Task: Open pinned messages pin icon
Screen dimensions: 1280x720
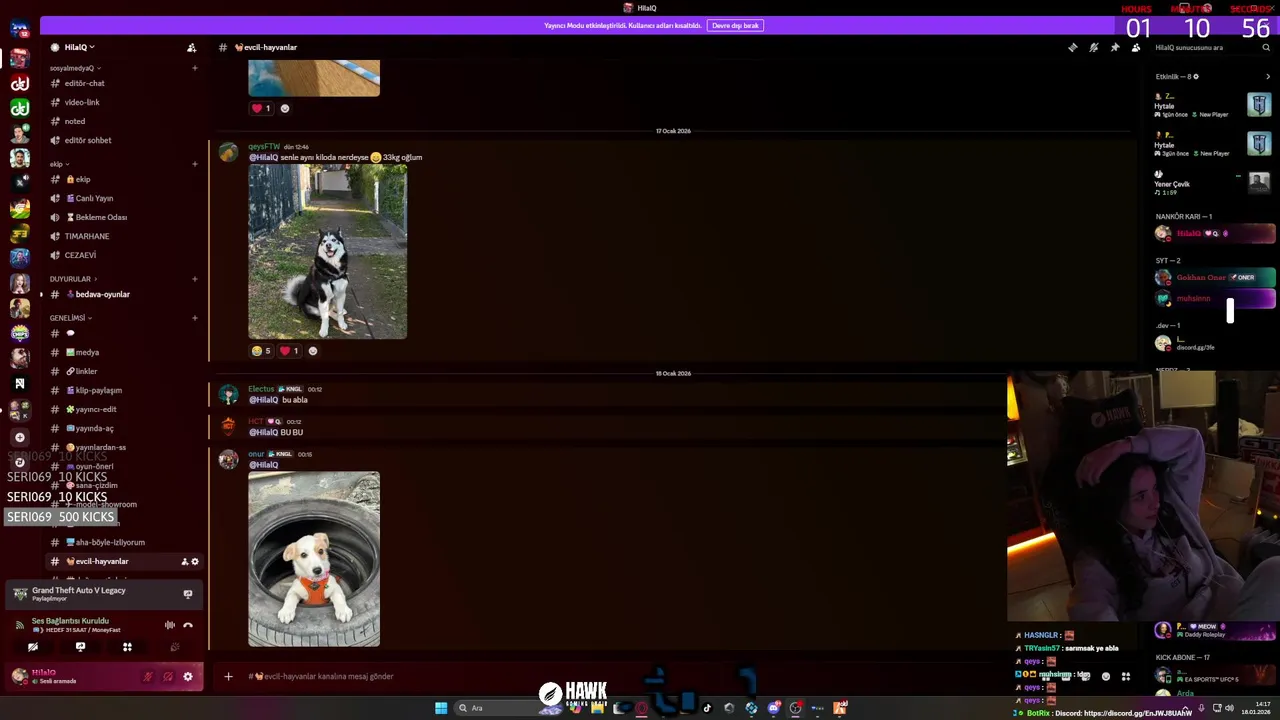Action: pyautogui.click(x=1115, y=47)
